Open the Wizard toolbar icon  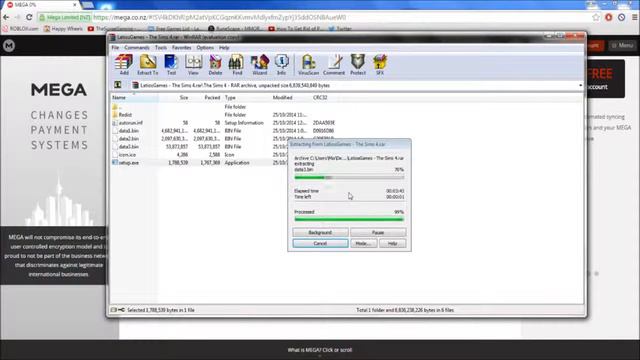pos(260,64)
